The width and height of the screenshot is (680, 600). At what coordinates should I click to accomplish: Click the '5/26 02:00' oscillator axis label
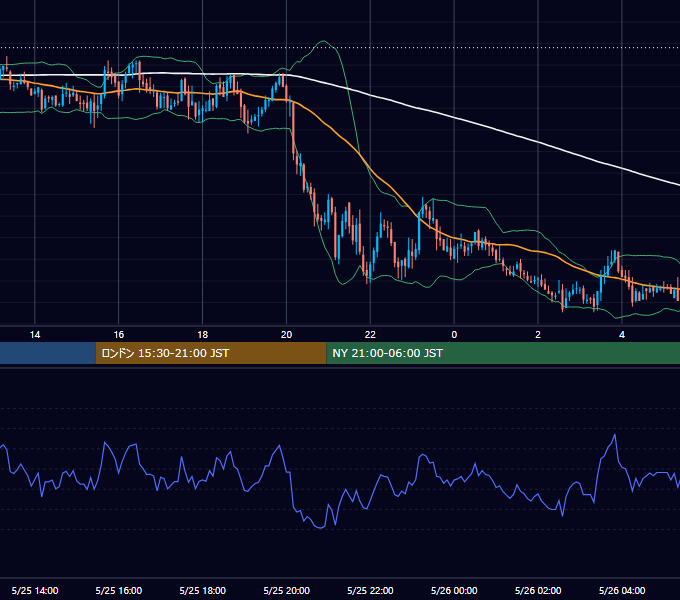pos(538,590)
